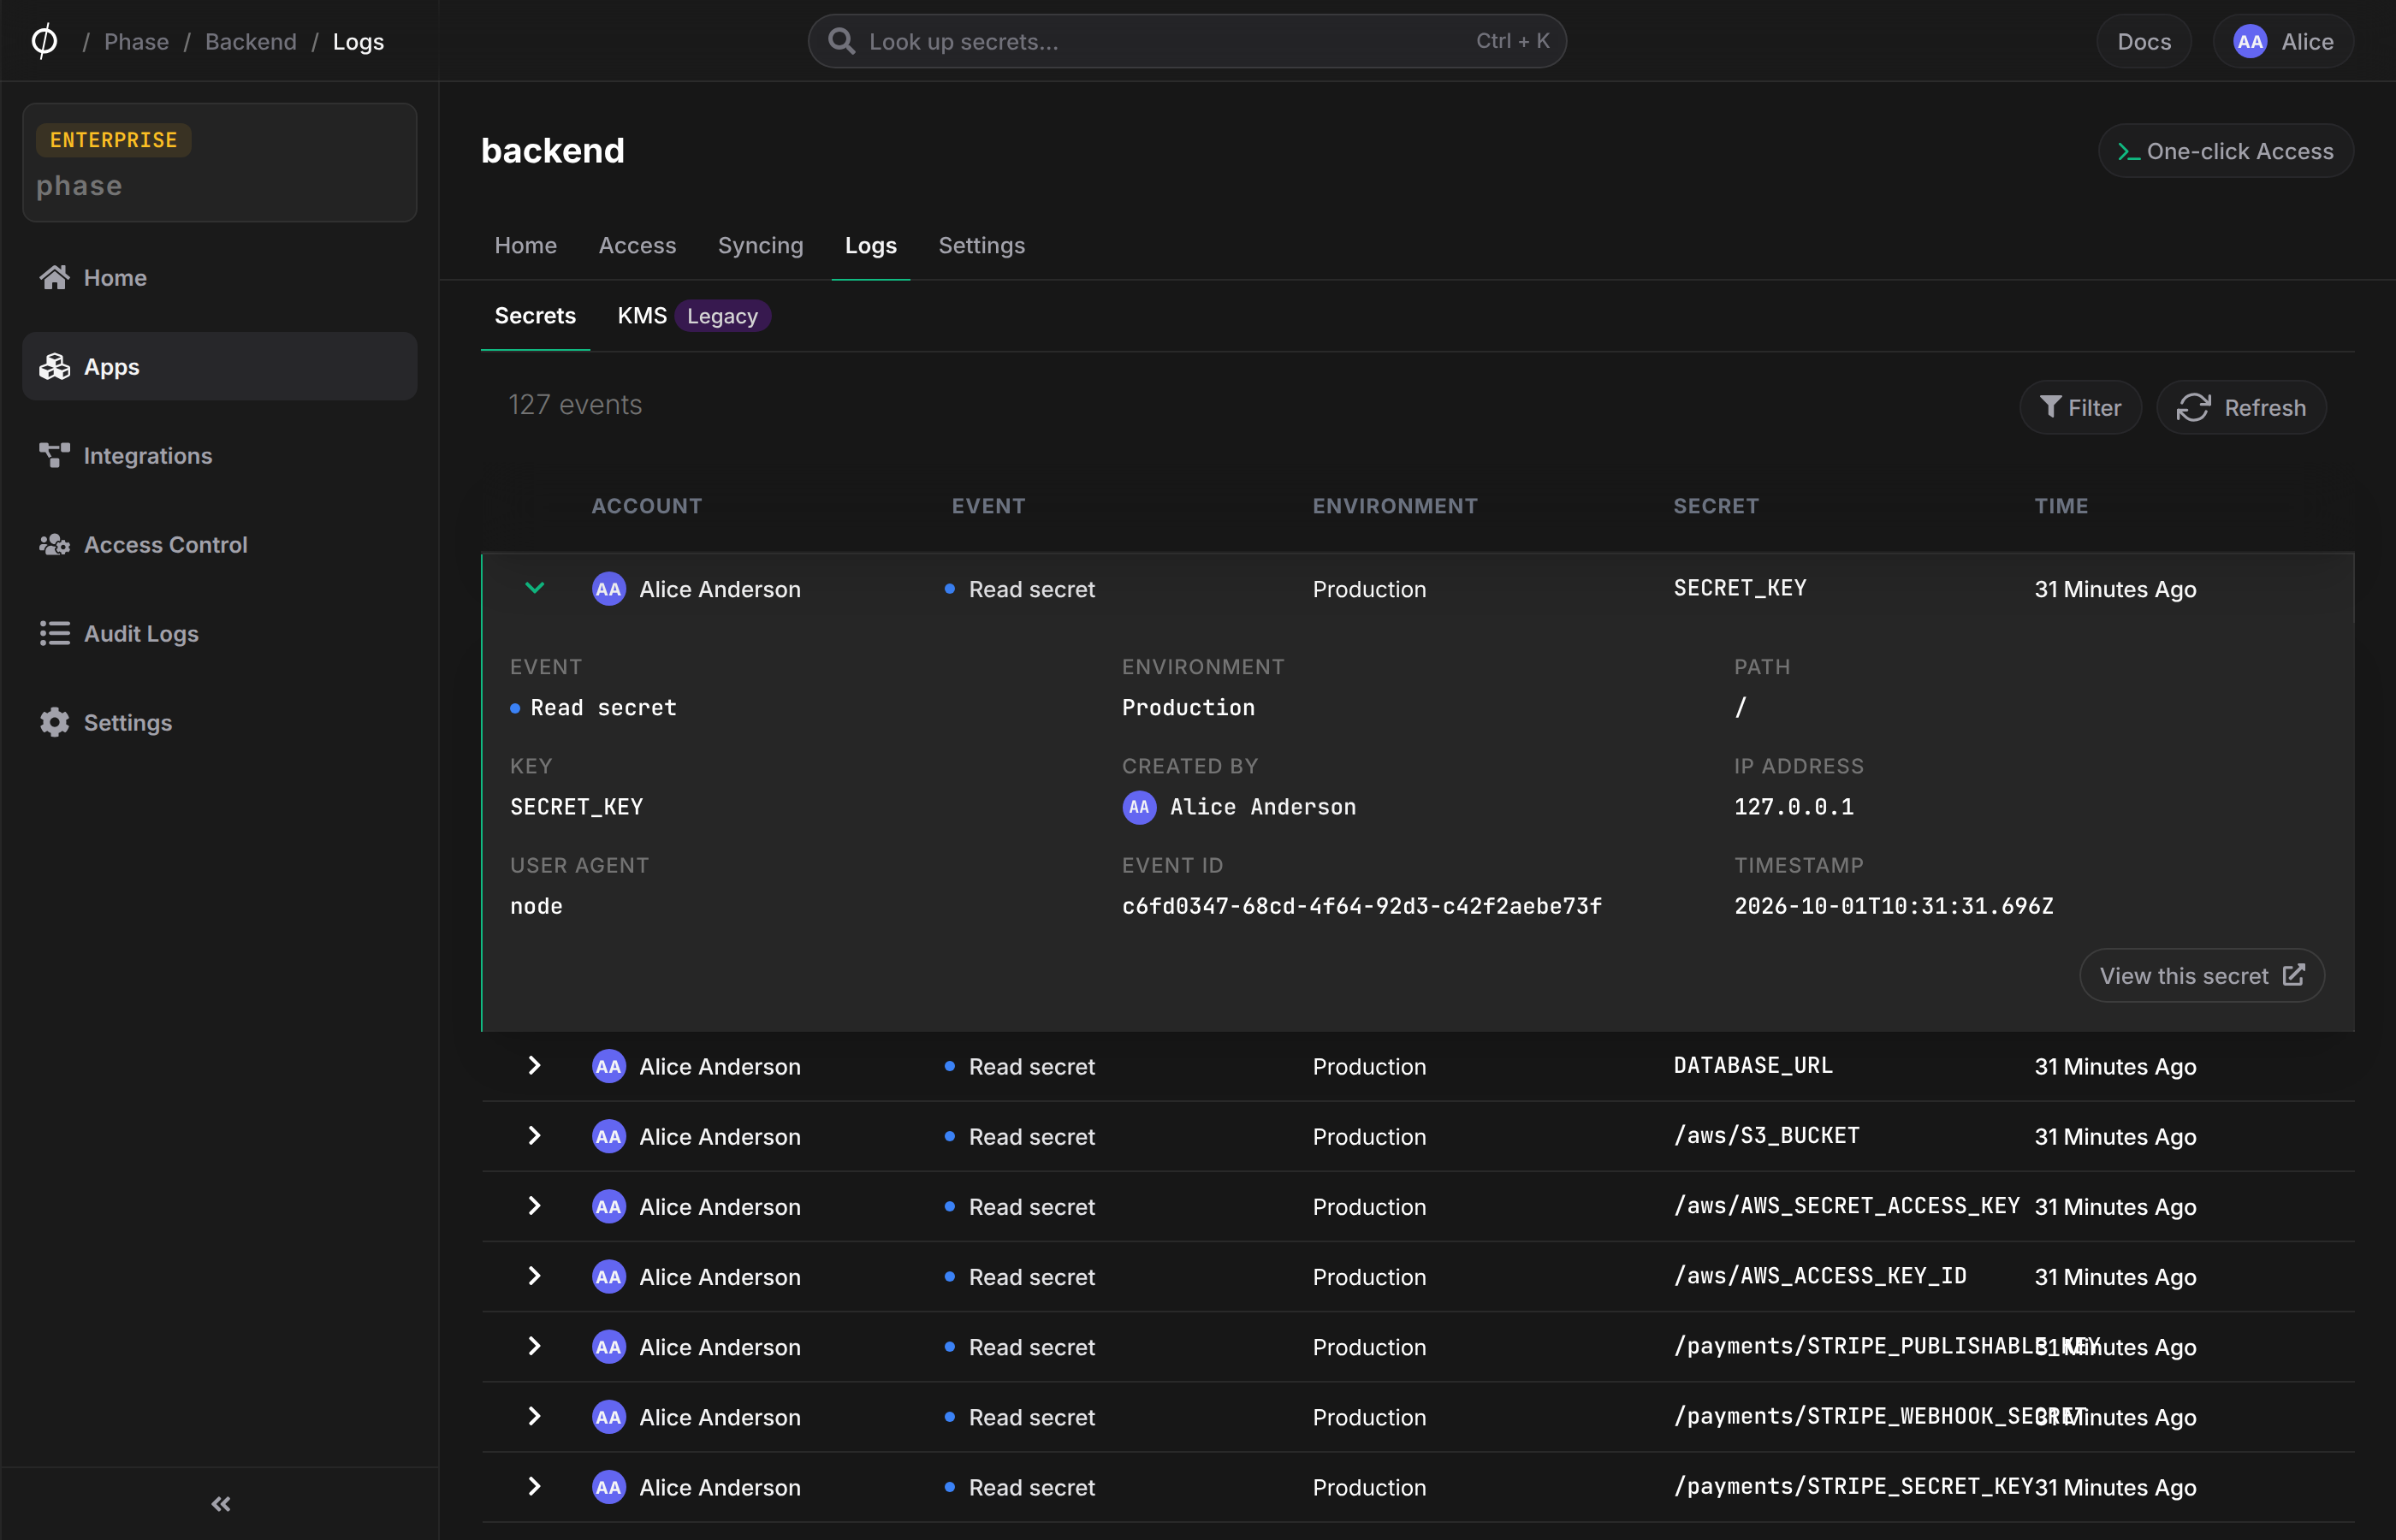Click Alice Anderson avatar in Created By

point(1139,807)
